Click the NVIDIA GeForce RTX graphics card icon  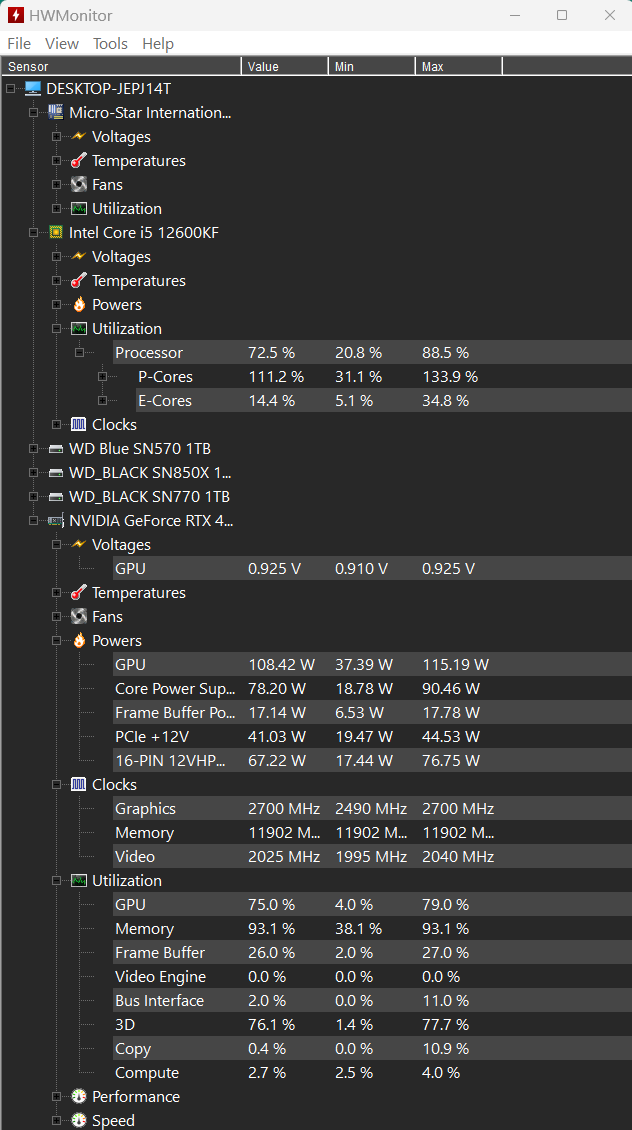pyautogui.click(x=55, y=520)
